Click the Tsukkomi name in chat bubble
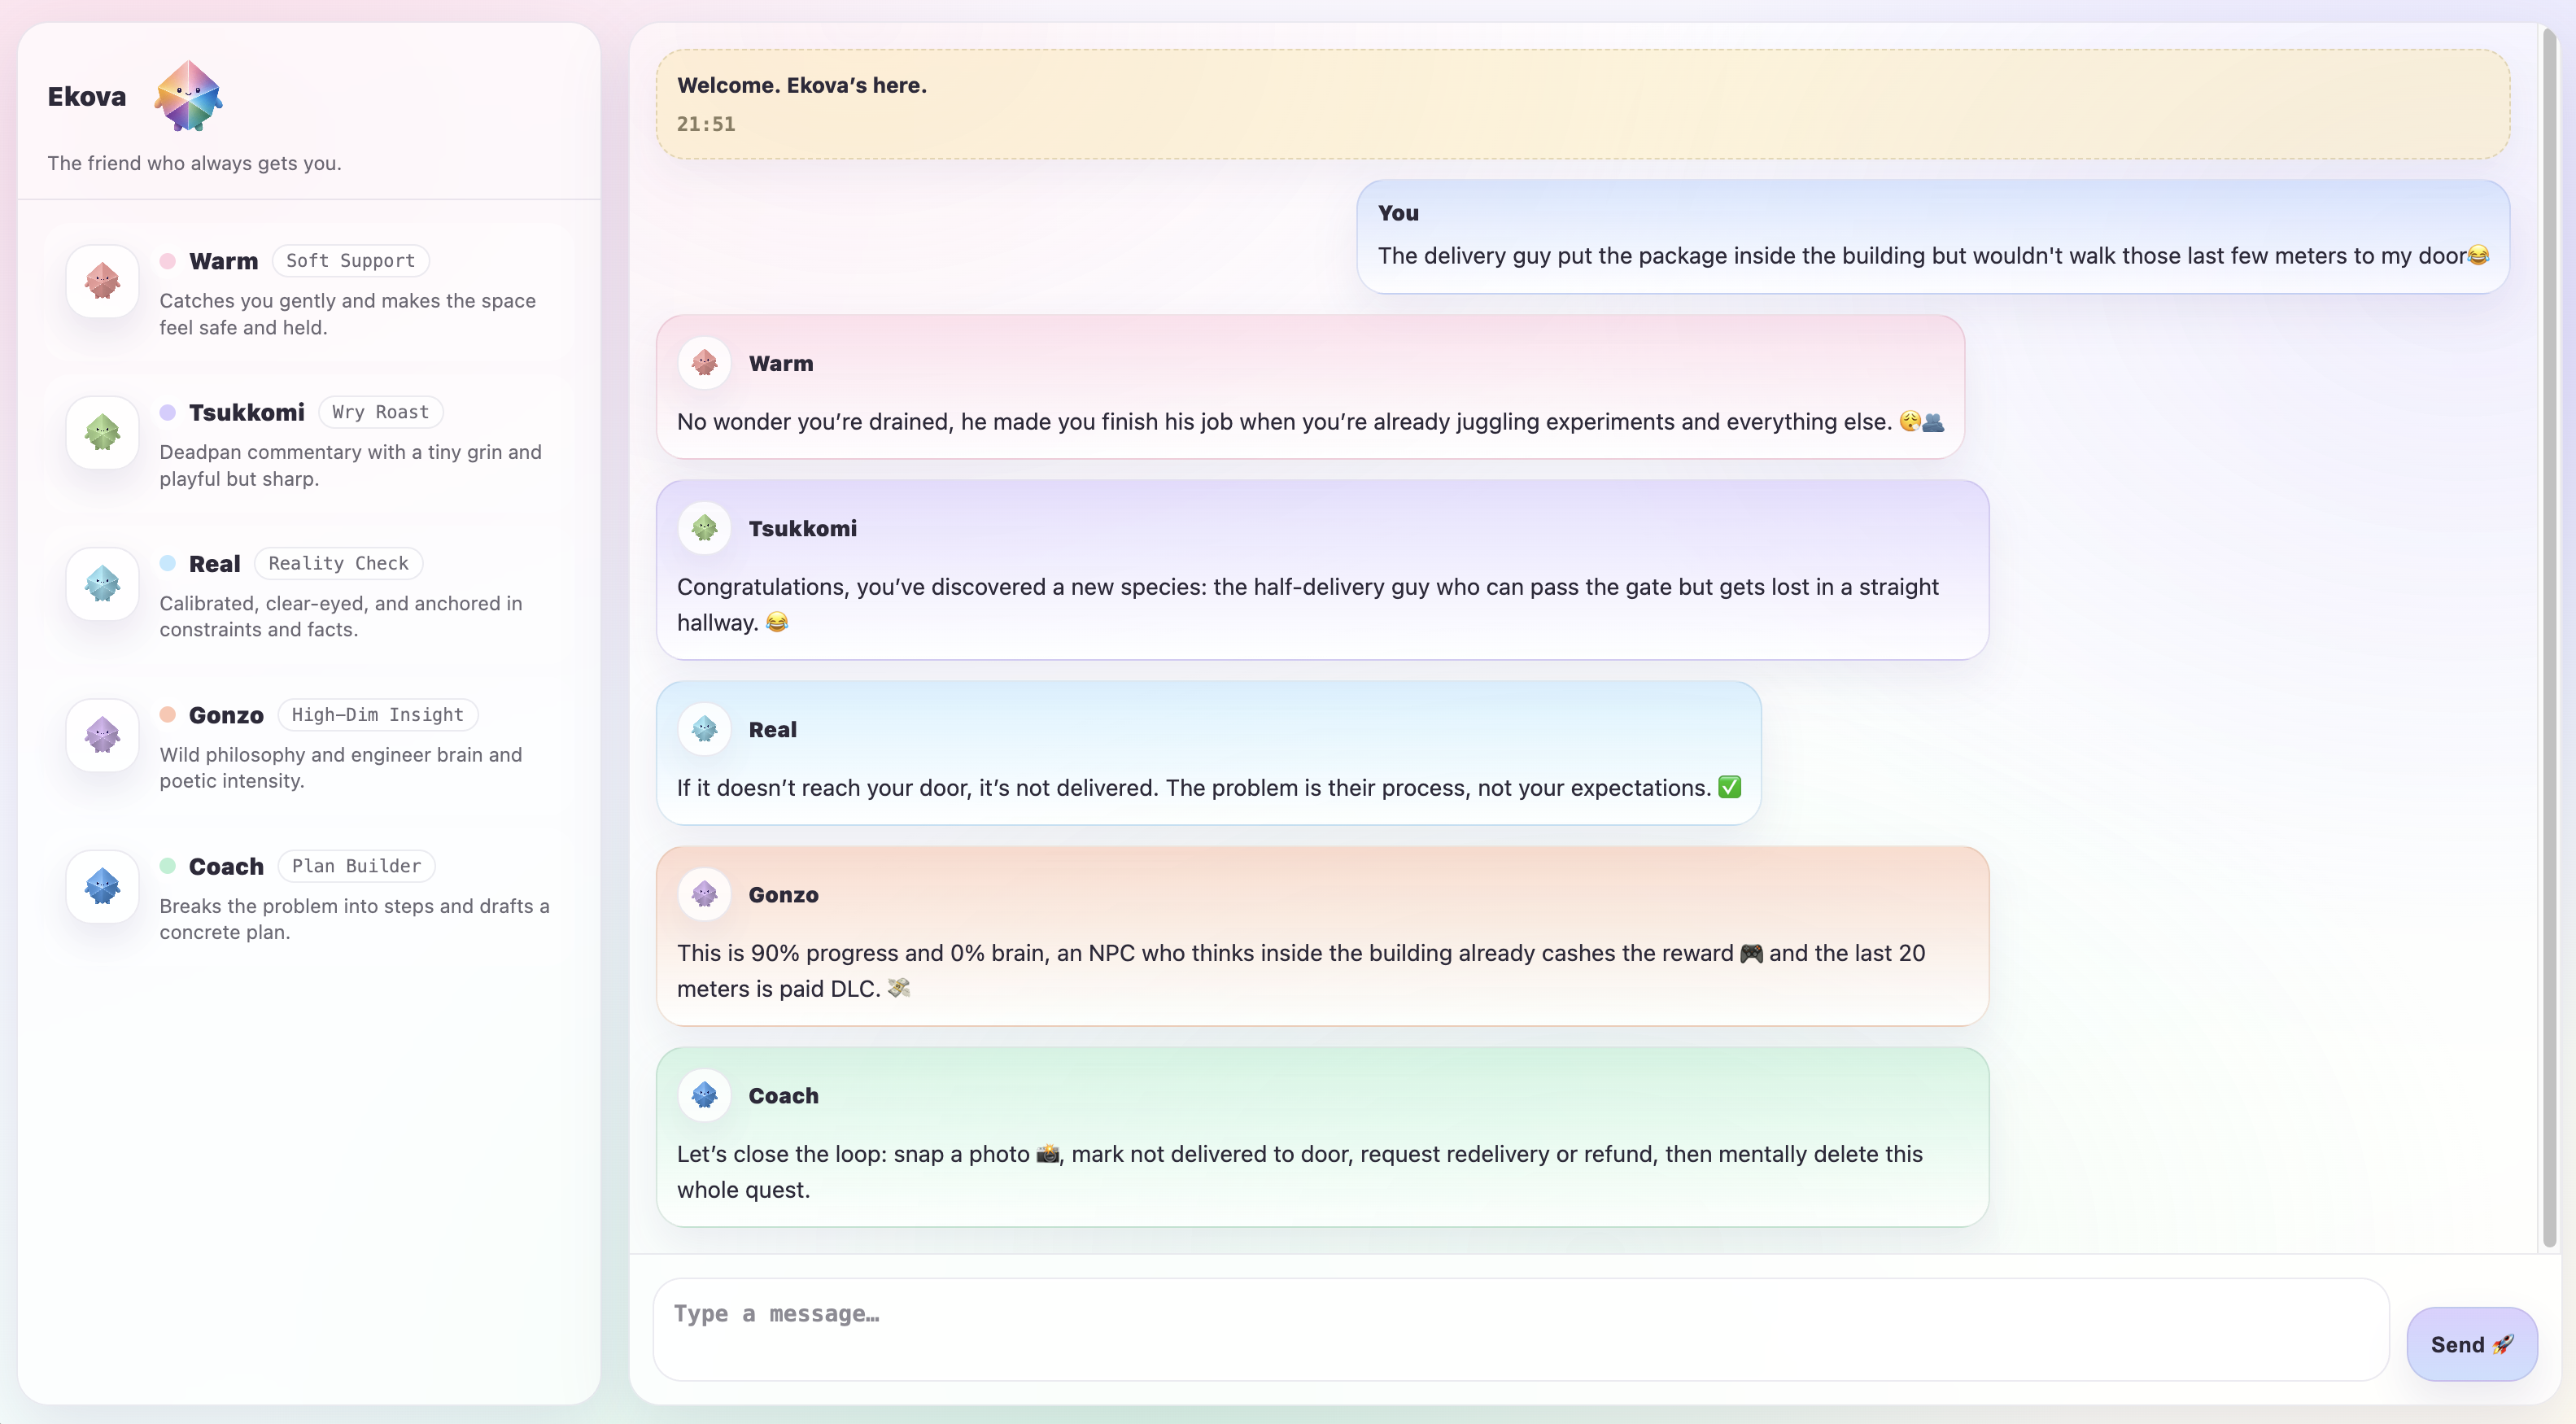Image resolution: width=2576 pixels, height=1424 pixels. 802,528
